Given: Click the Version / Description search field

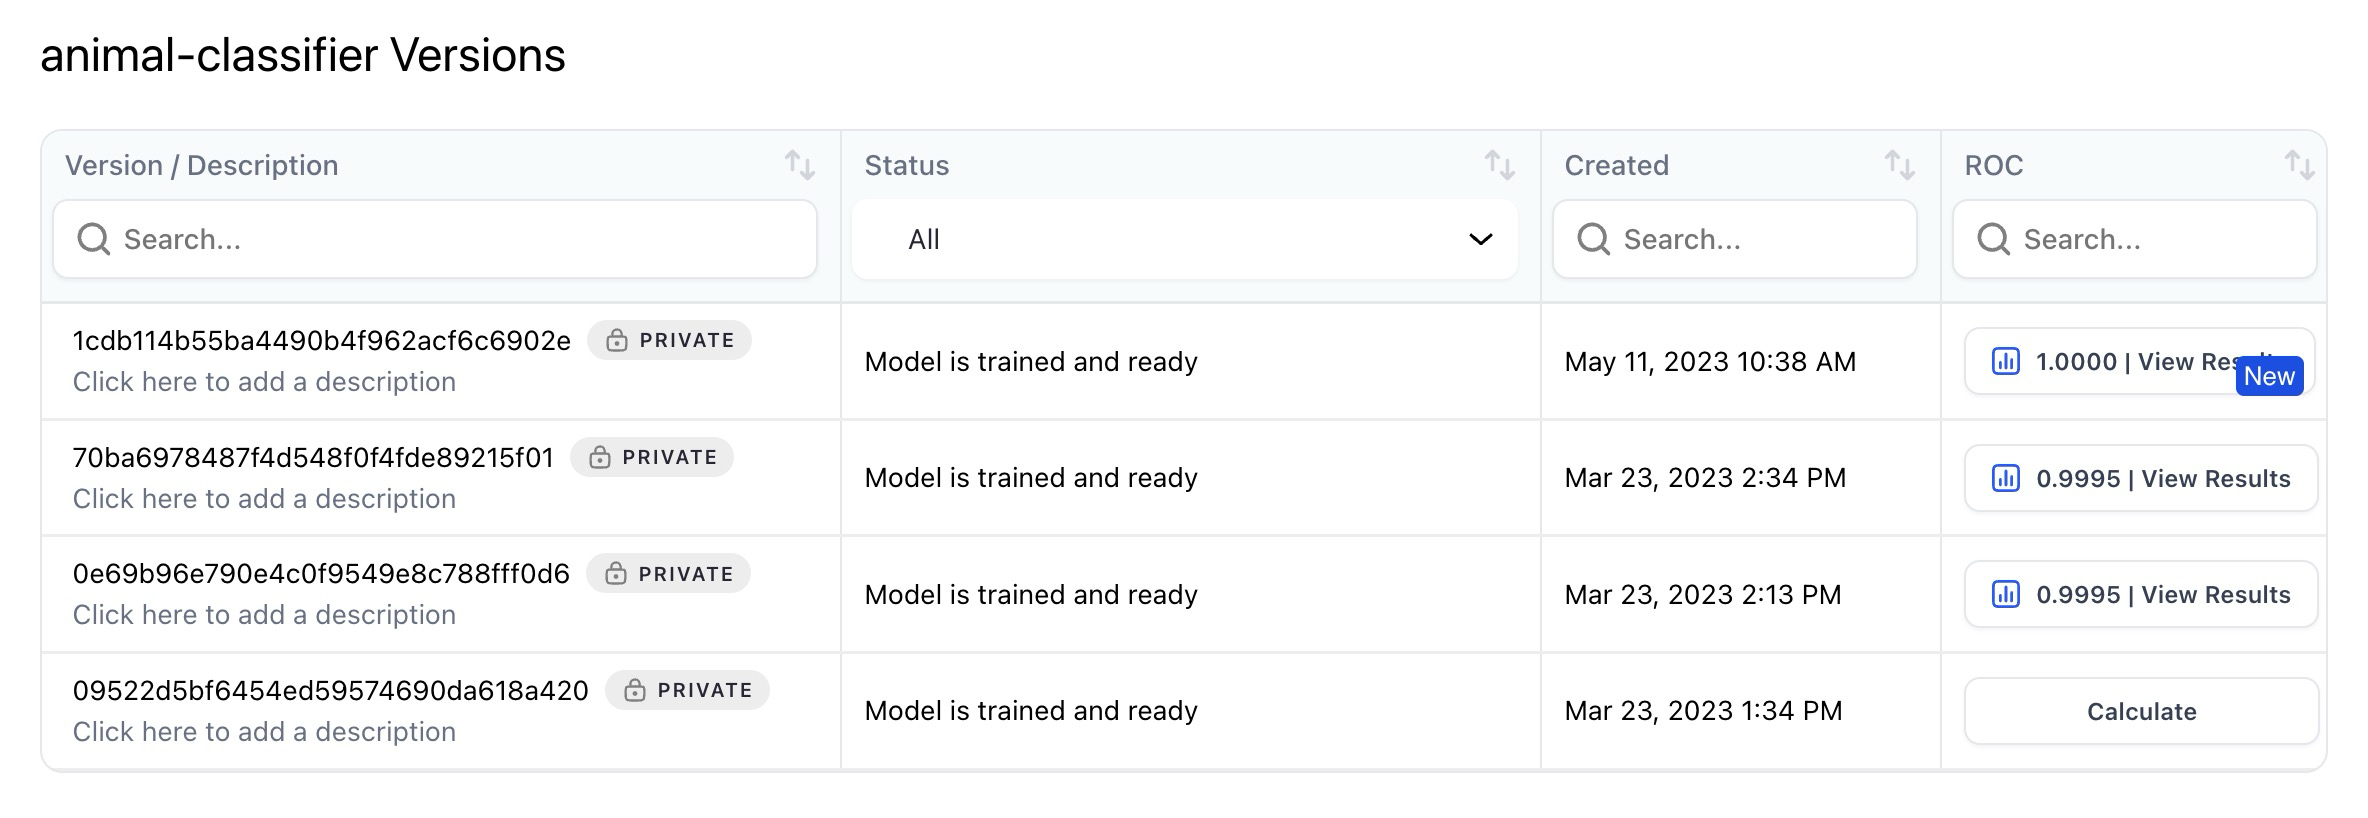Looking at the screenshot, I should click(x=435, y=240).
